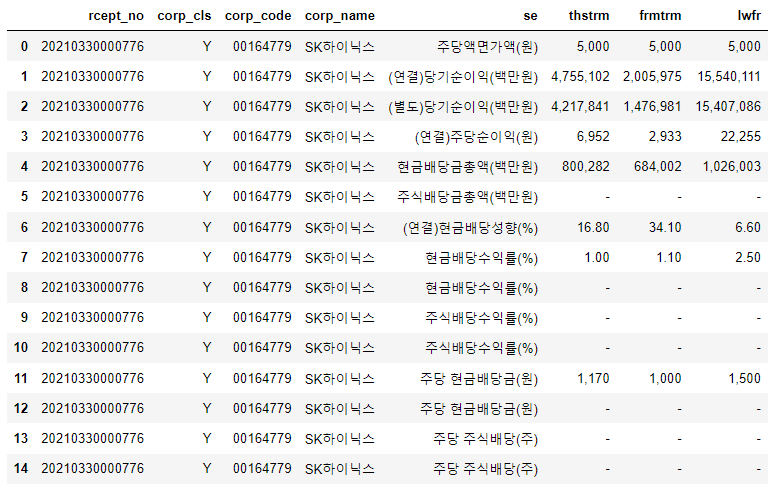The width and height of the screenshot is (774, 491).
Task: Click the thstrm column header
Action: click(x=588, y=16)
